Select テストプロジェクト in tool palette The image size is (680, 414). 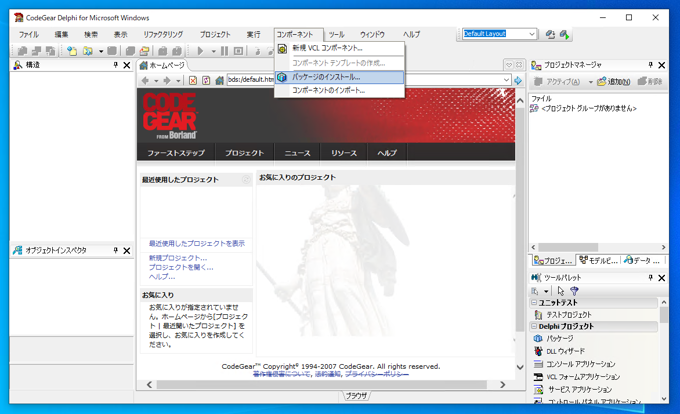click(562, 315)
